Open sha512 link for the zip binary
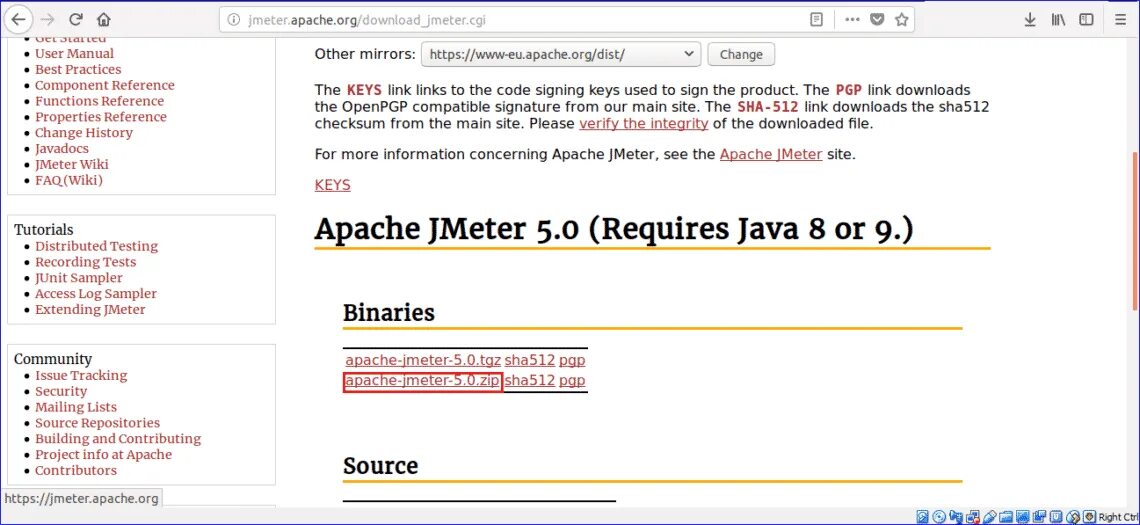Viewport: 1140px width, 525px height. pyautogui.click(x=530, y=380)
